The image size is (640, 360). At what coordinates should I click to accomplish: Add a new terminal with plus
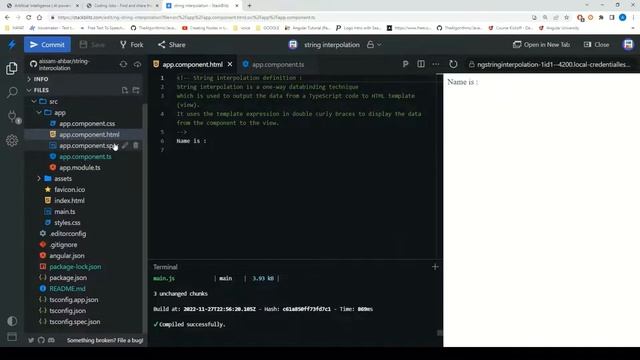[435, 267]
